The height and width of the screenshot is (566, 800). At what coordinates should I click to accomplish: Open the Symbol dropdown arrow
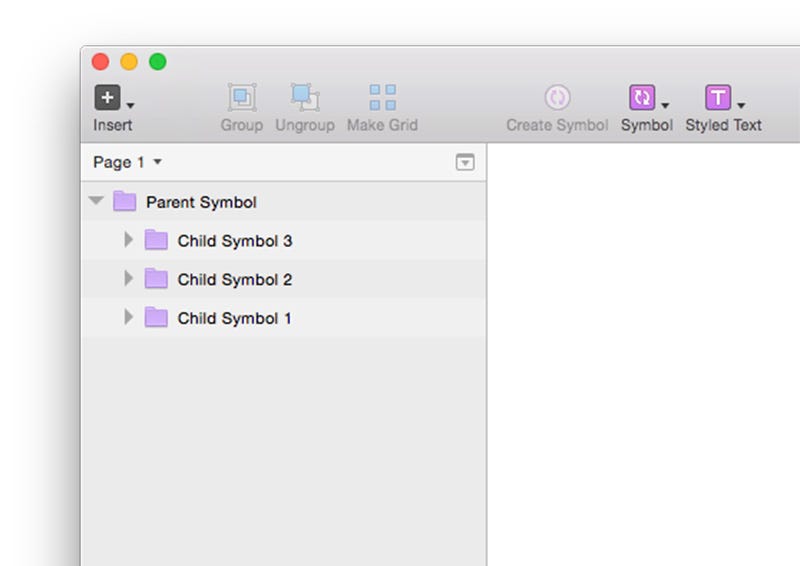point(665,106)
